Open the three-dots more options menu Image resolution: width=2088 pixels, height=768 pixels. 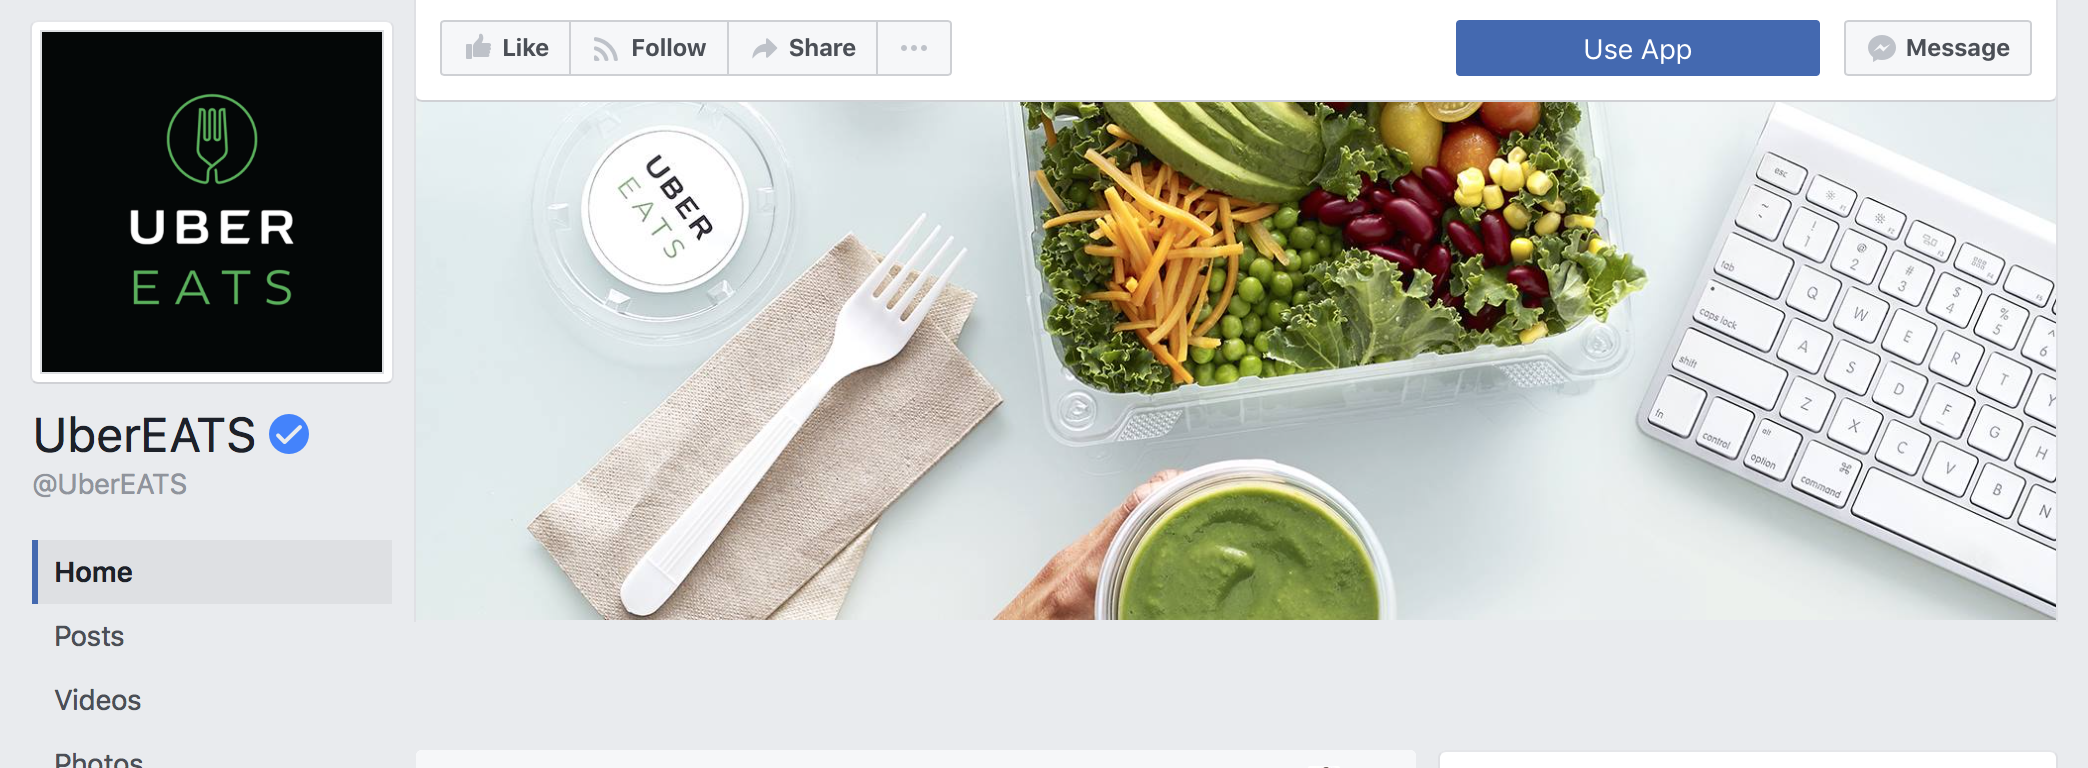tap(914, 48)
